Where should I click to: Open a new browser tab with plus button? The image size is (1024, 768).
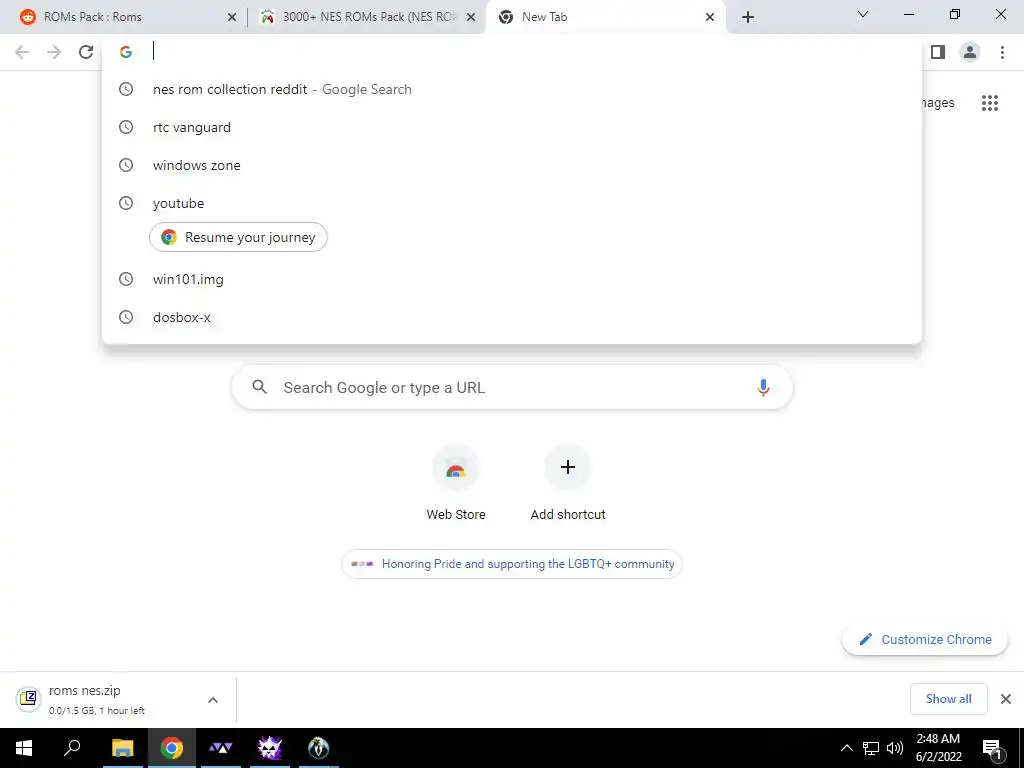pyautogui.click(x=748, y=17)
